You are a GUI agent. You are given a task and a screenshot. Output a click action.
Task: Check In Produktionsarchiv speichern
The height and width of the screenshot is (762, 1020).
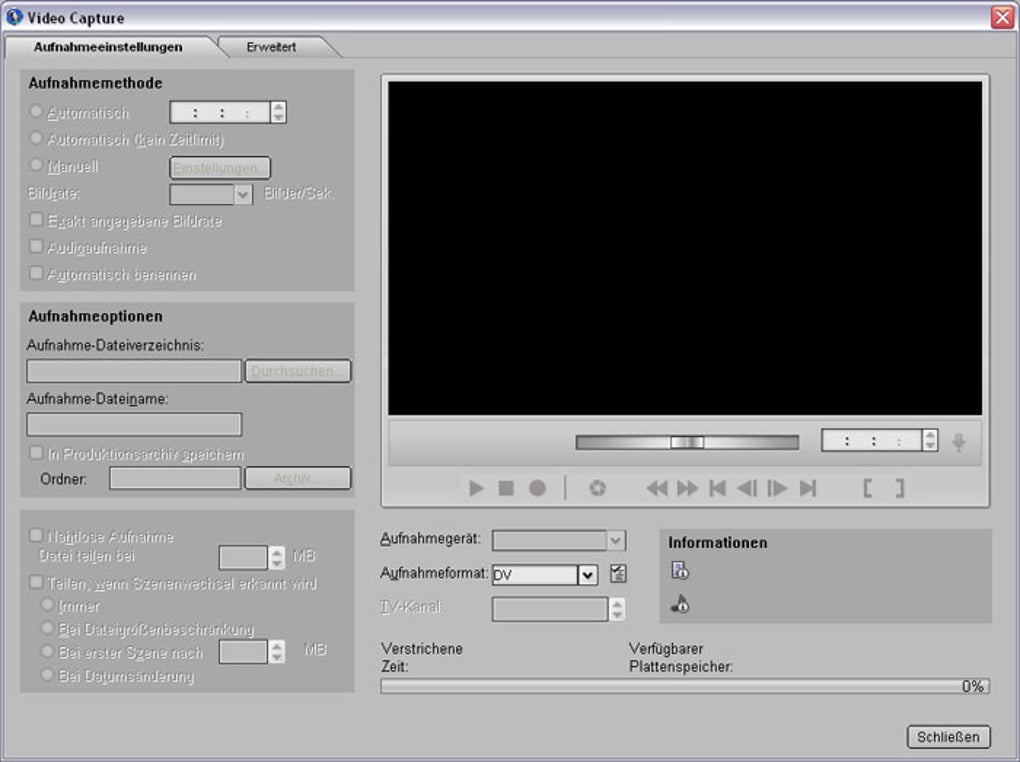click(34, 452)
